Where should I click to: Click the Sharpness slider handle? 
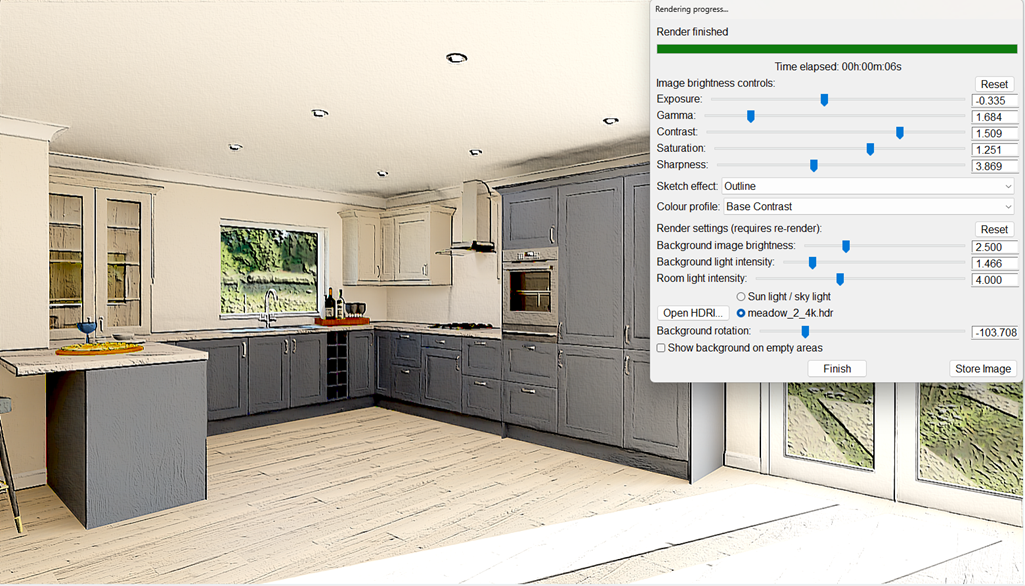click(x=814, y=166)
